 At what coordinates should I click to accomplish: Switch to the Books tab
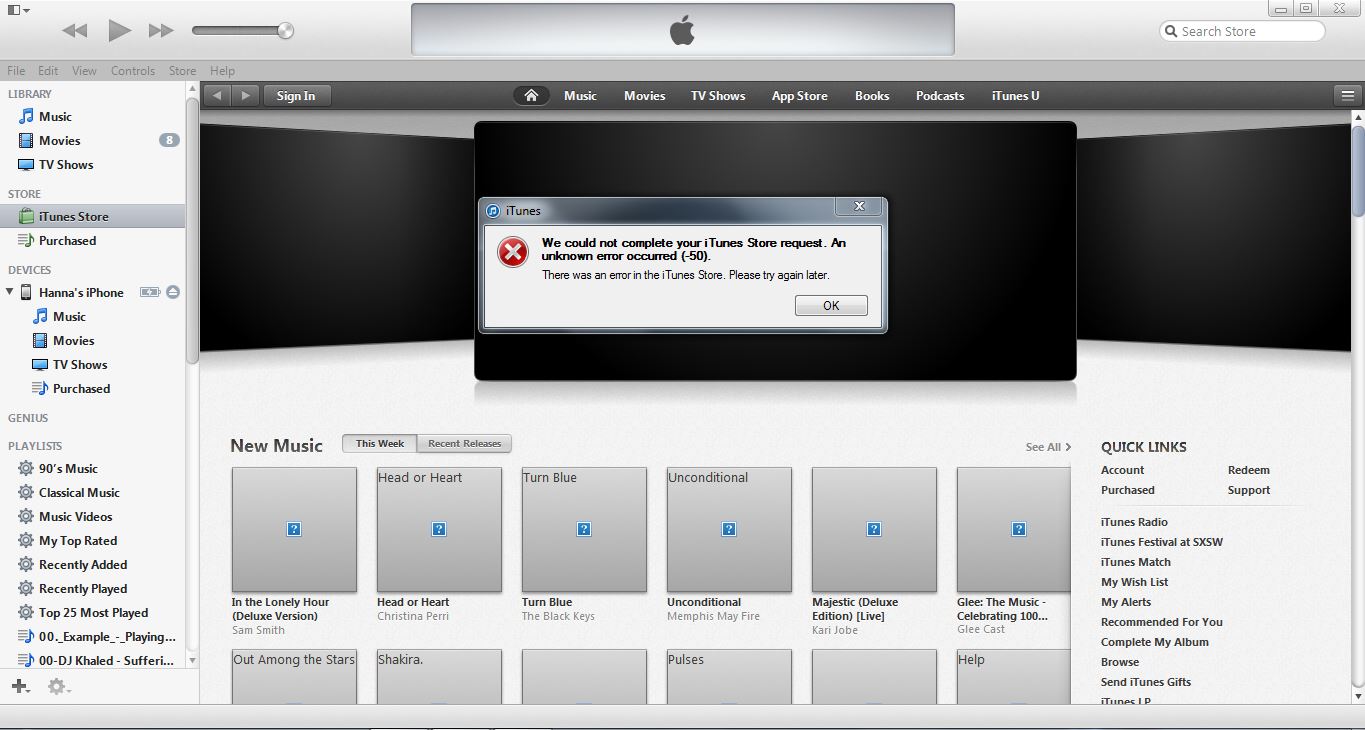pos(872,96)
